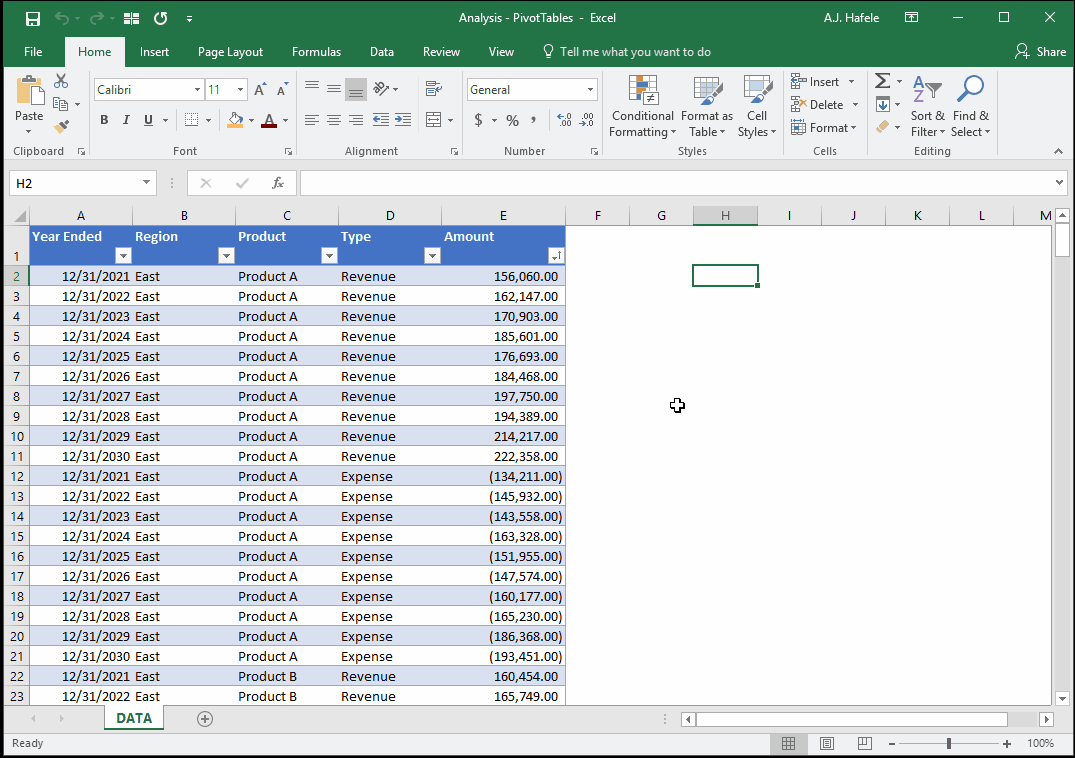Screen dimensions: 1075x758
Task: Open the Amount column filter dropdown
Action: tap(556, 256)
